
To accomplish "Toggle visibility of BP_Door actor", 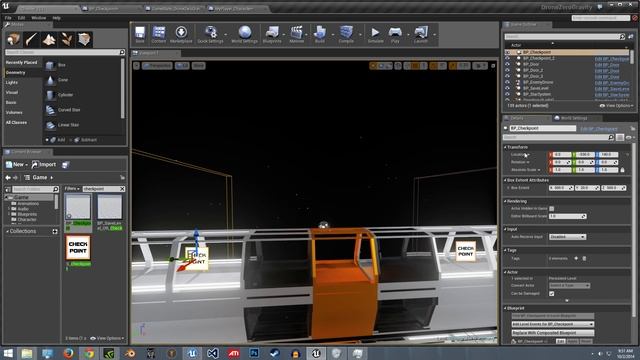I will (x=507, y=64).
